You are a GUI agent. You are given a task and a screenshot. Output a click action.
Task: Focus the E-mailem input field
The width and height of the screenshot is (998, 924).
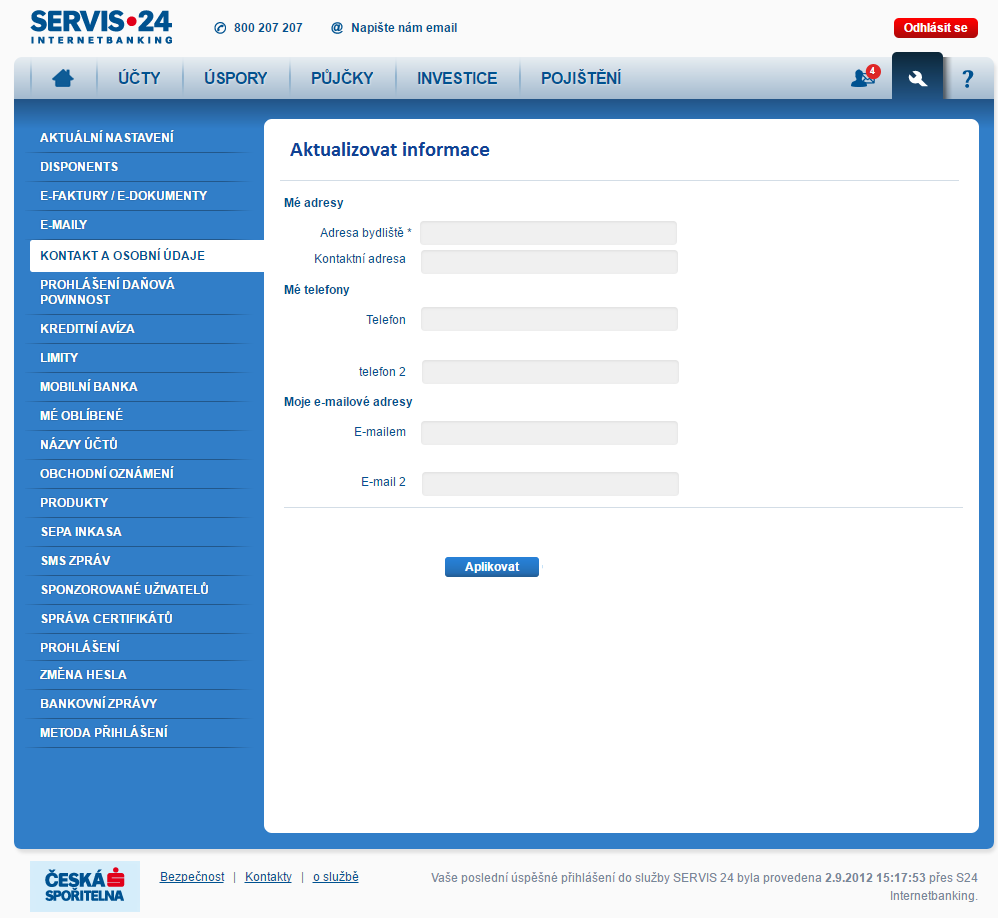[x=549, y=433]
